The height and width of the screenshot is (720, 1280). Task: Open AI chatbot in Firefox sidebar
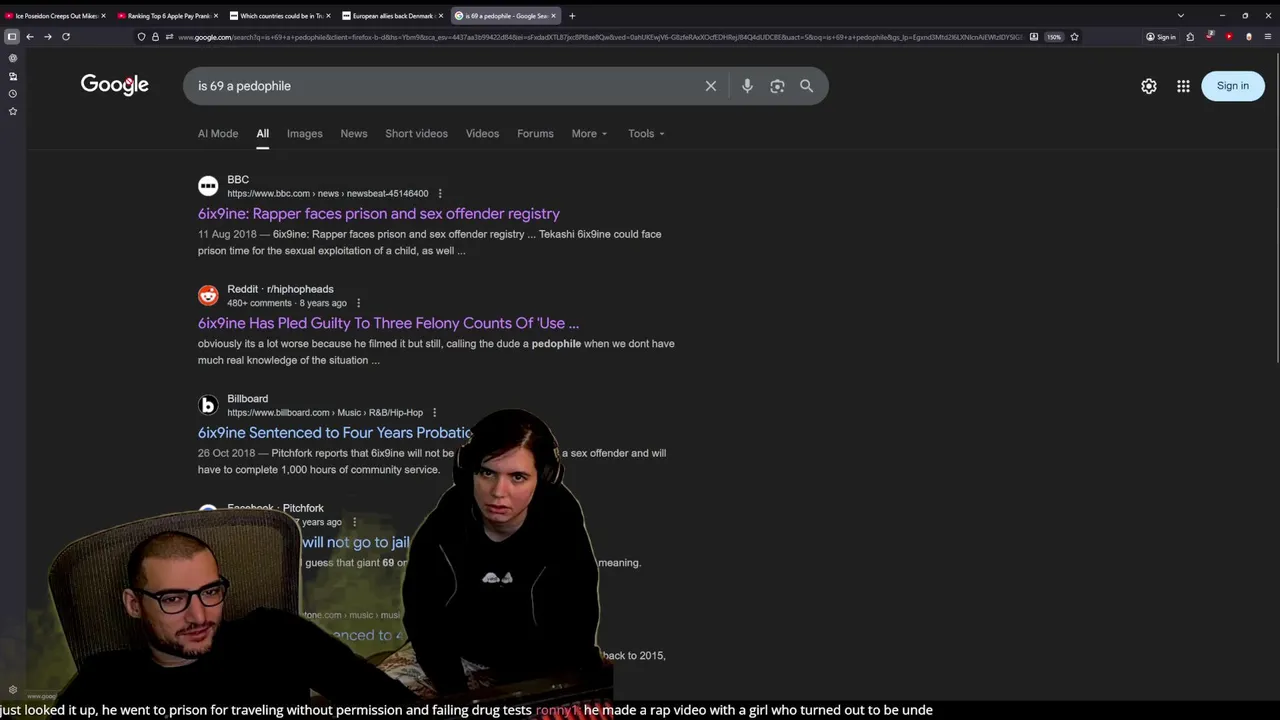(x=13, y=58)
